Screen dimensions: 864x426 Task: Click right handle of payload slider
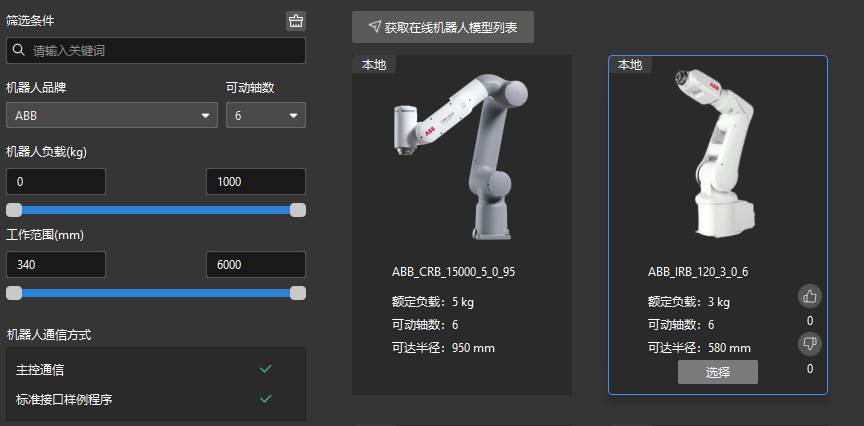(x=298, y=210)
